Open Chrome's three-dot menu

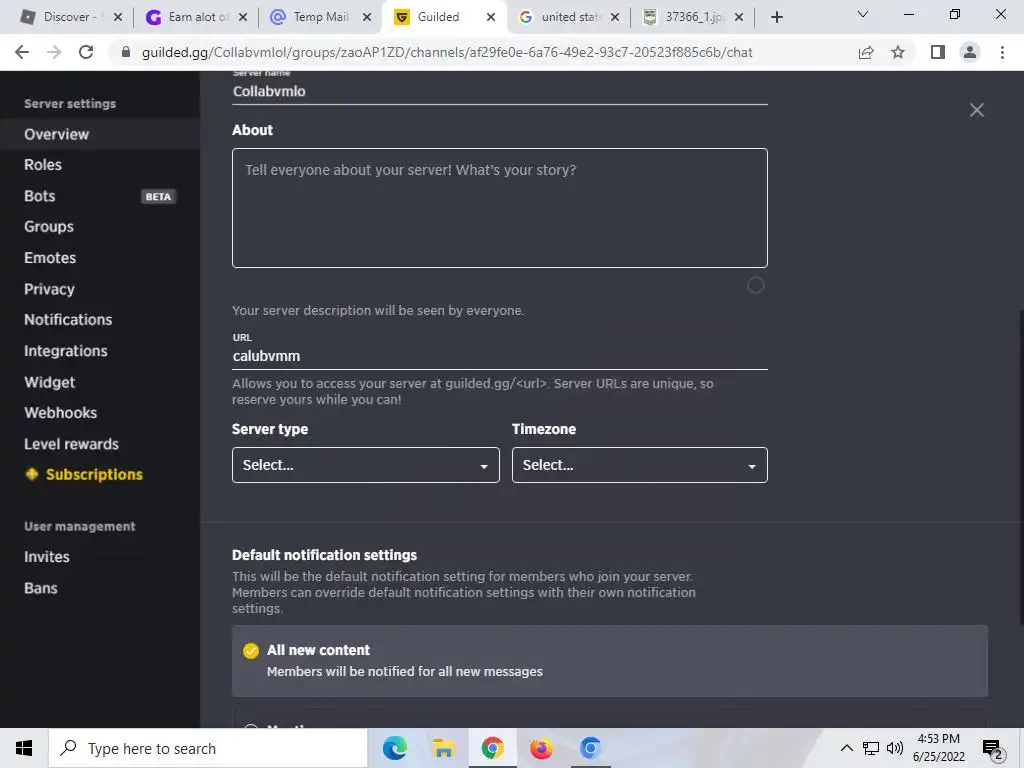click(x=1002, y=52)
